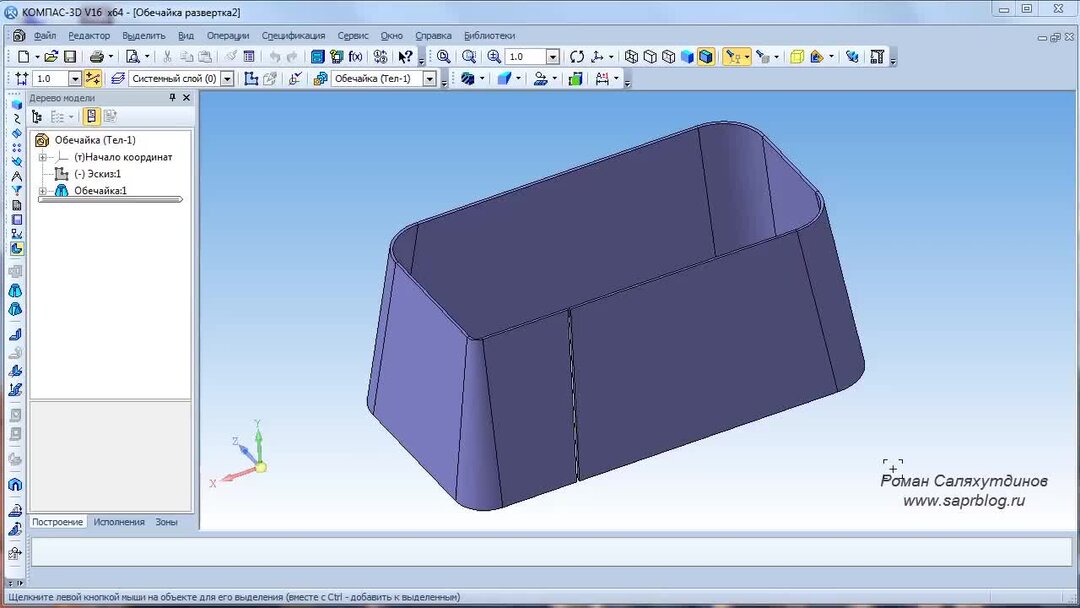This screenshot has width=1080, height=608.
Task: Switch to the Зоны tab
Action: (x=166, y=522)
